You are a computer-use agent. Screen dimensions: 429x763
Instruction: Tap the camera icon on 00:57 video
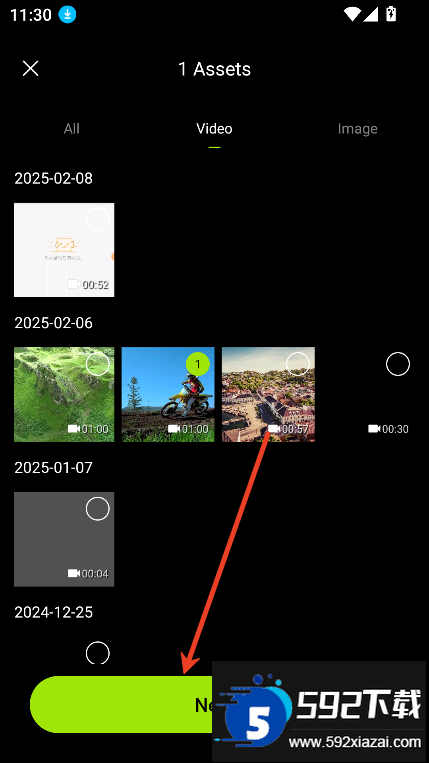[x=274, y=429]
